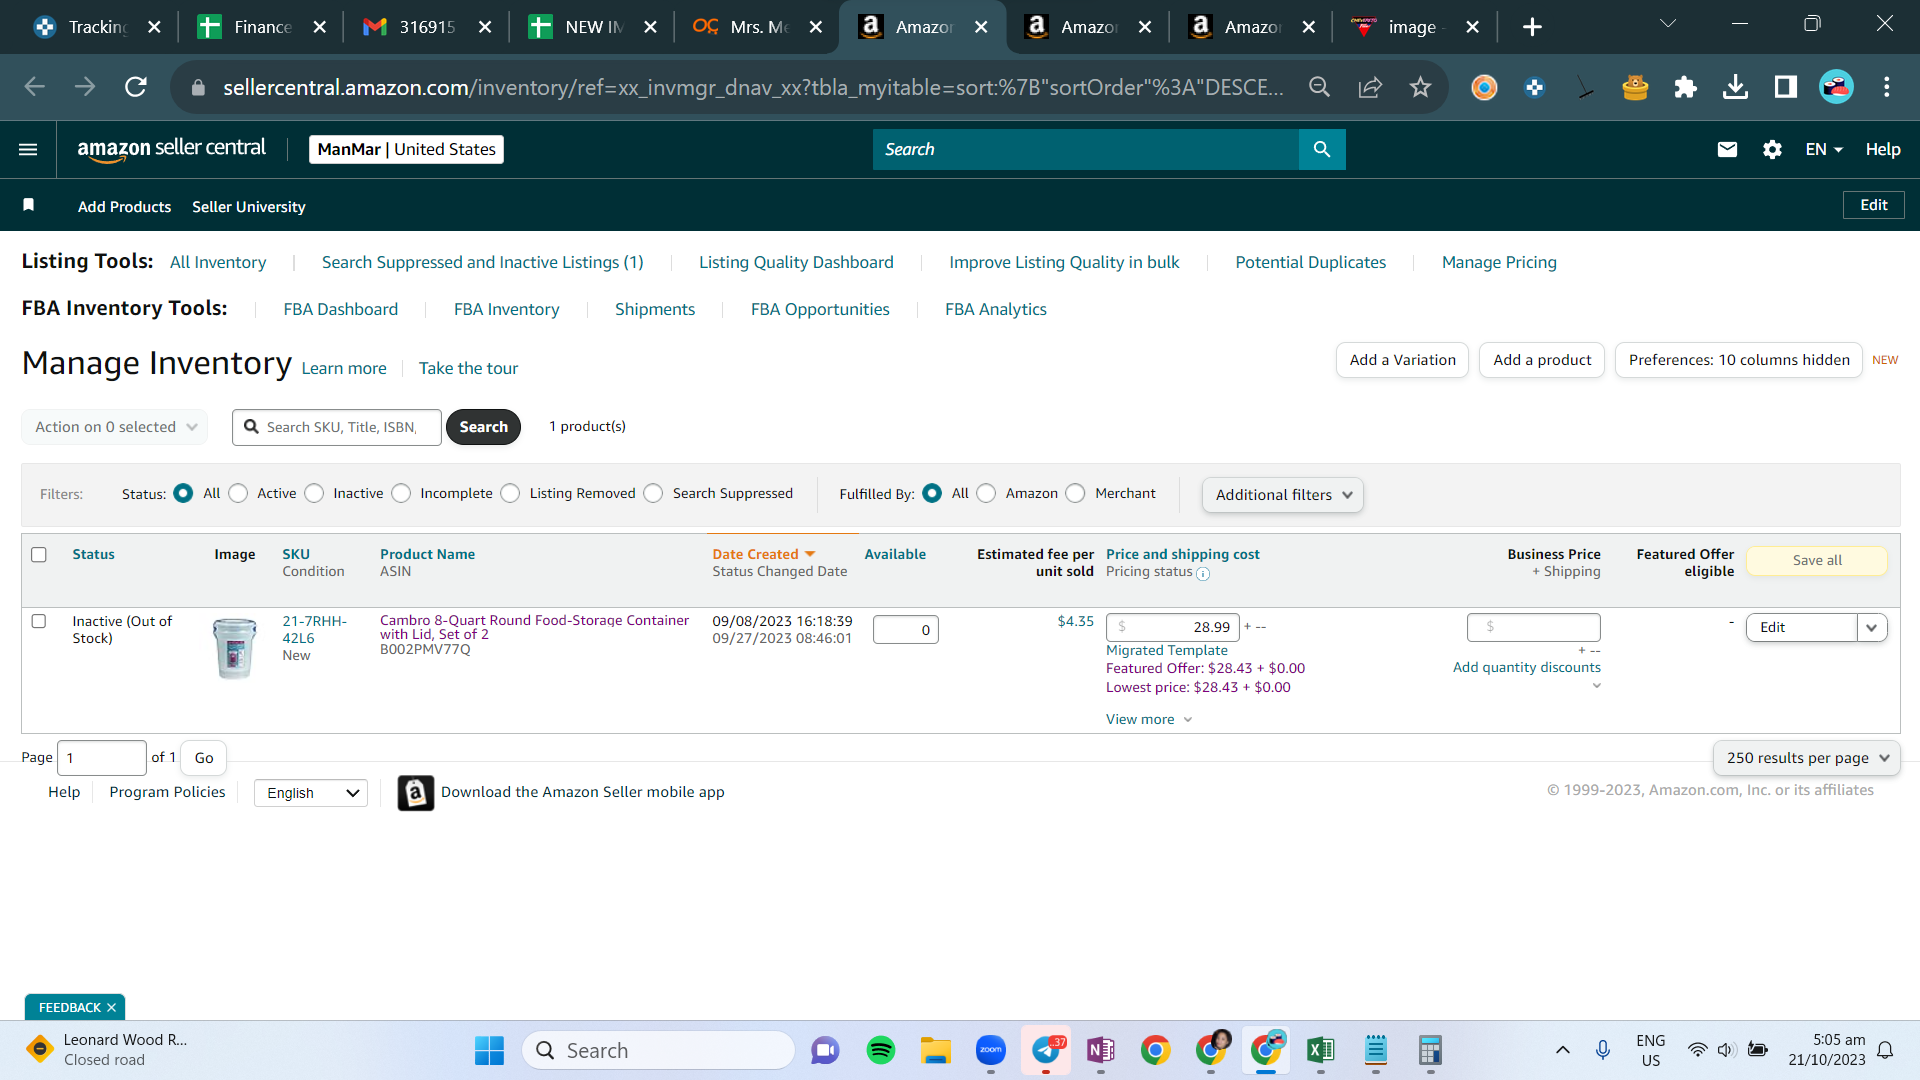Open the Calculator app from the taskbar
The height and width of the screenshot is (1080, 1920).
point(1431,1050)
